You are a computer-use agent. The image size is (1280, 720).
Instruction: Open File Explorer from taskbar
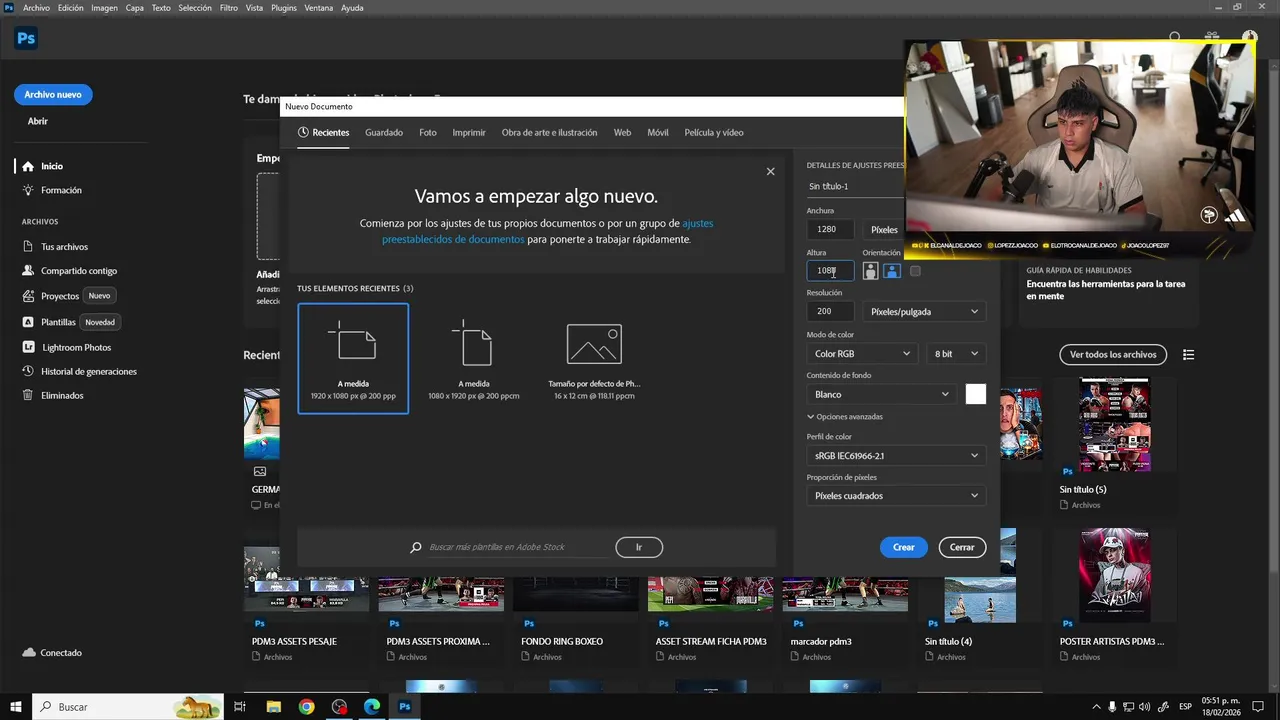(x=273, y=707)
